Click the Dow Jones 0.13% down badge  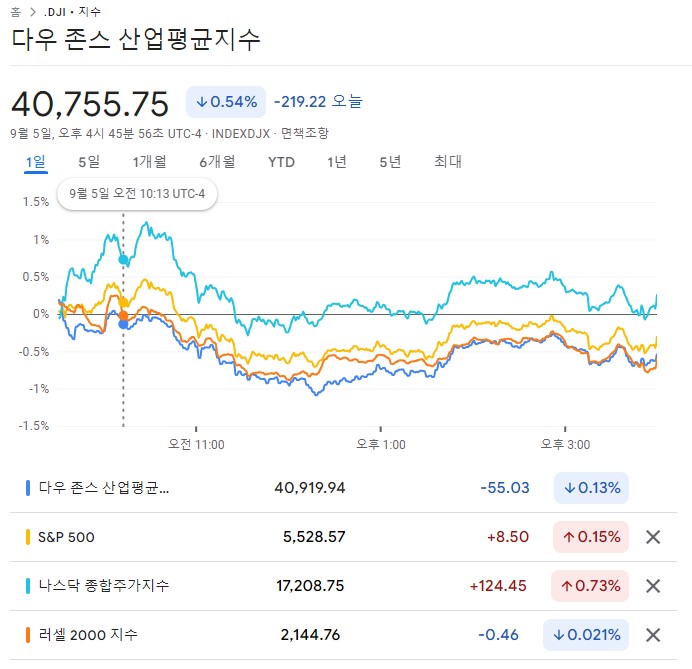pos(591,488)
